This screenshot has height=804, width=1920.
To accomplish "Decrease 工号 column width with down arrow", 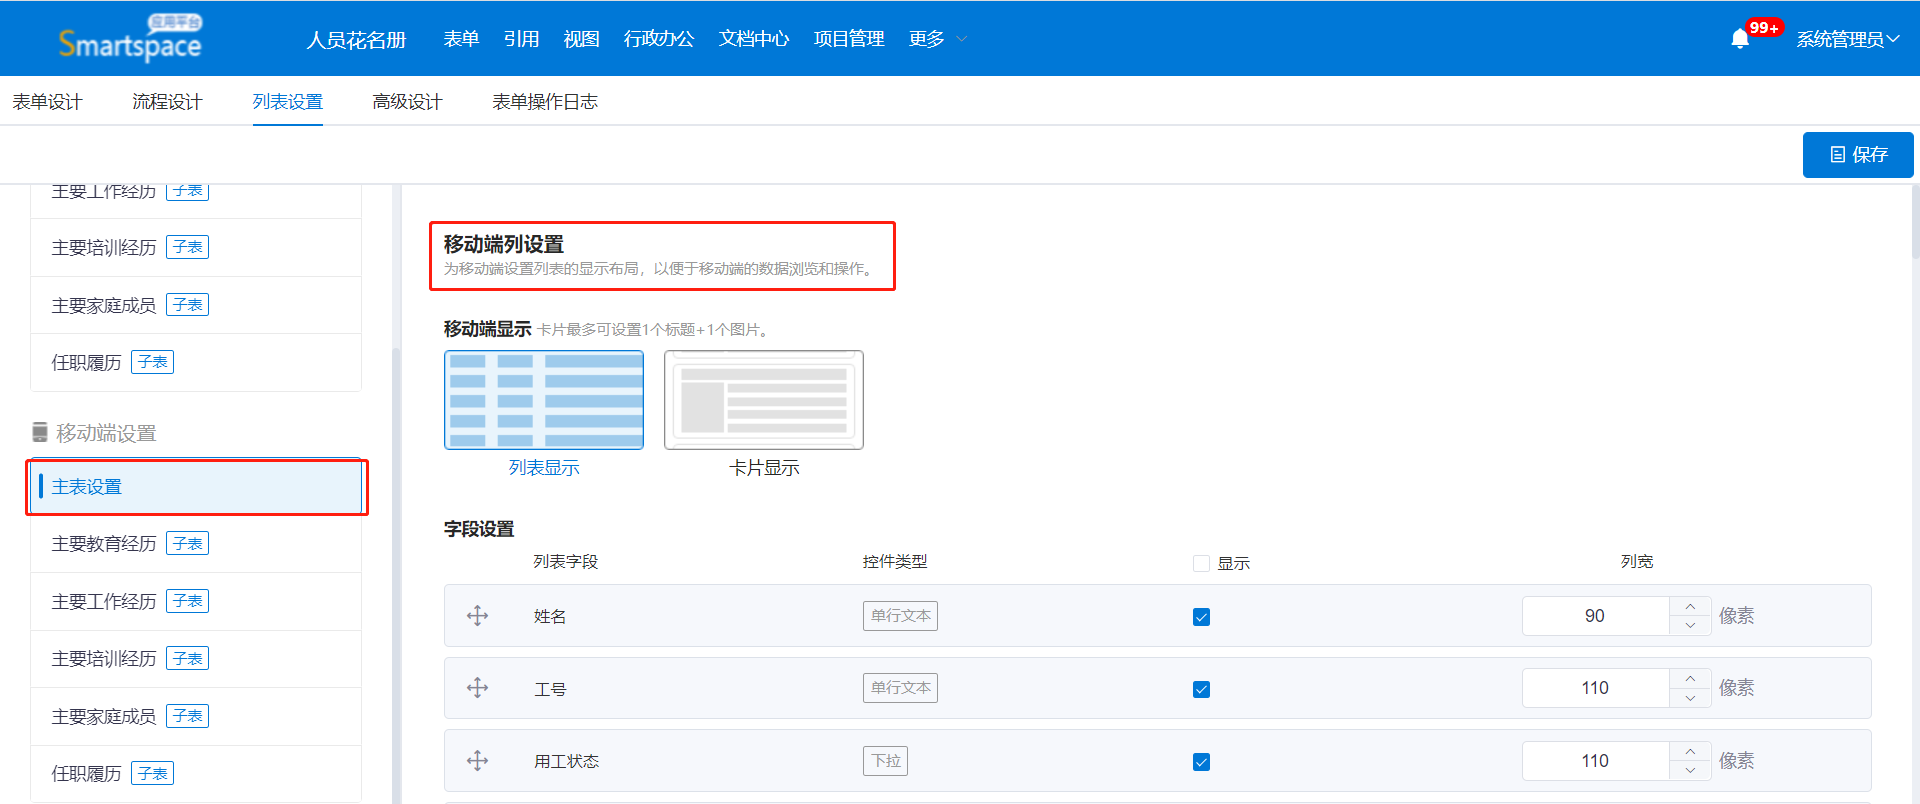I will (1690, 697).
